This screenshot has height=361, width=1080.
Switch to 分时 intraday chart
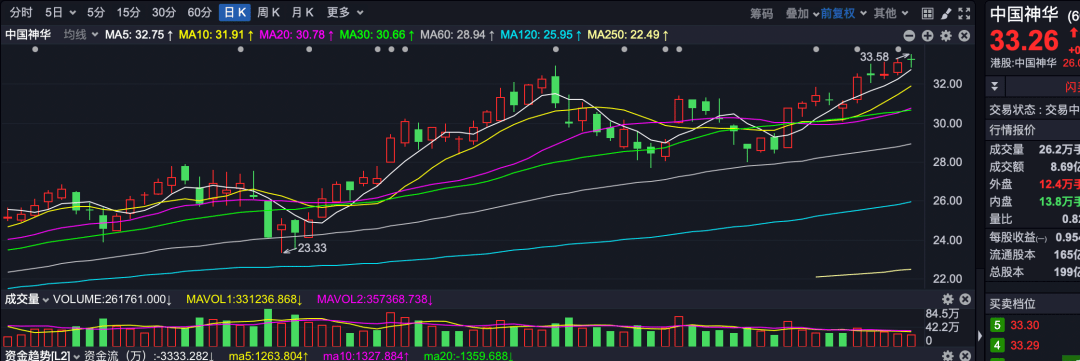point(21,12)
